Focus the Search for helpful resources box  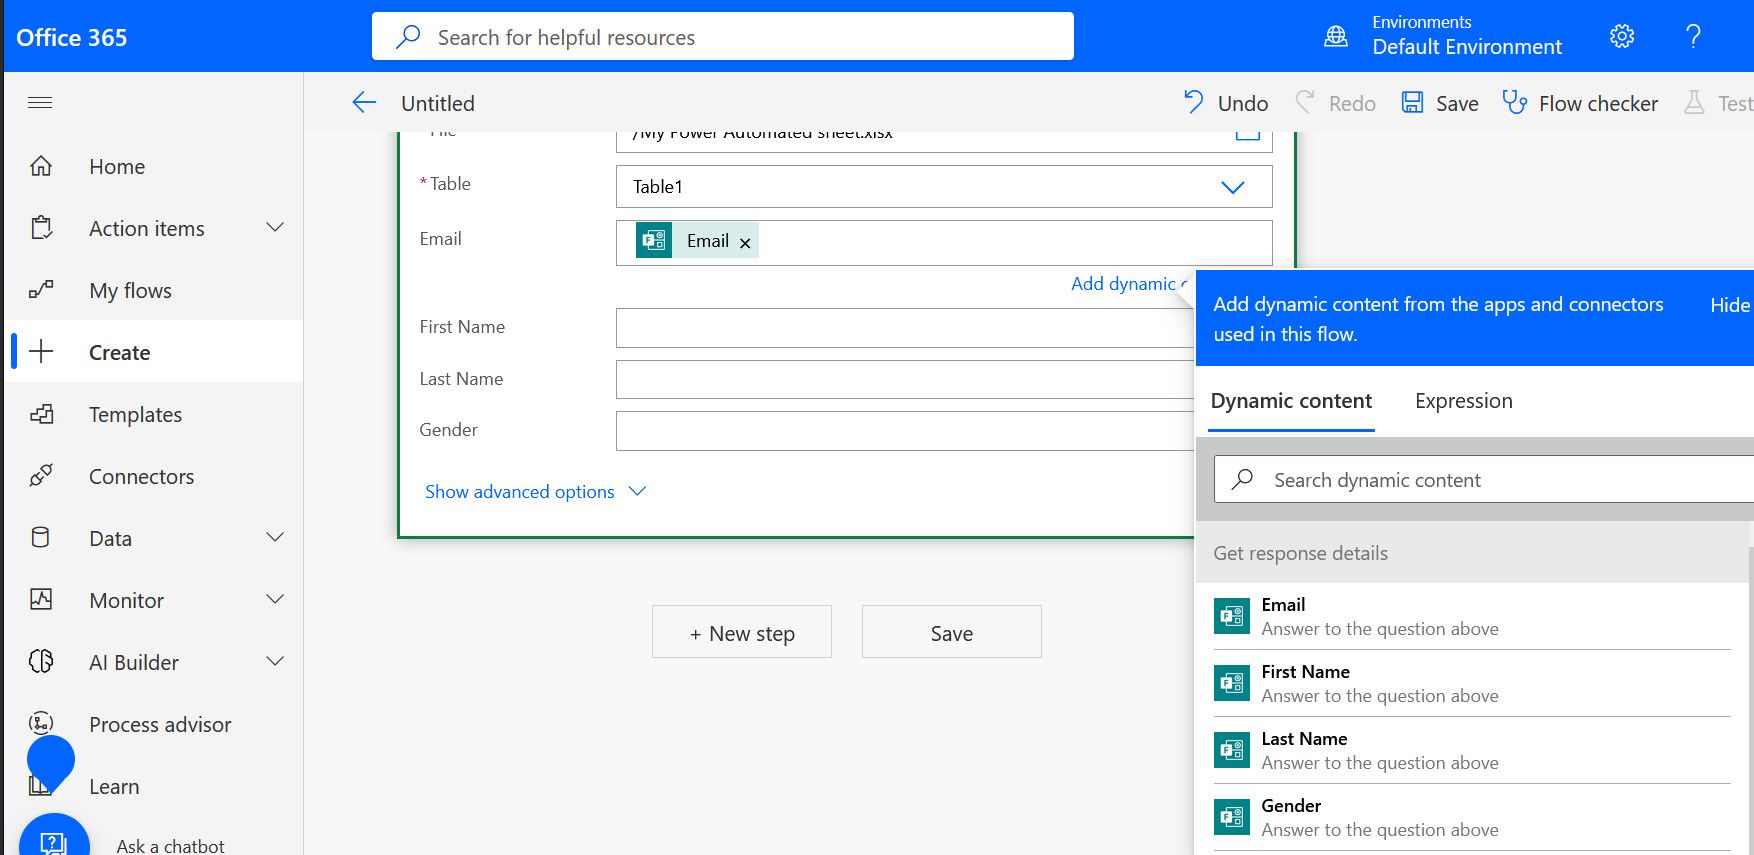coord(723,36)
